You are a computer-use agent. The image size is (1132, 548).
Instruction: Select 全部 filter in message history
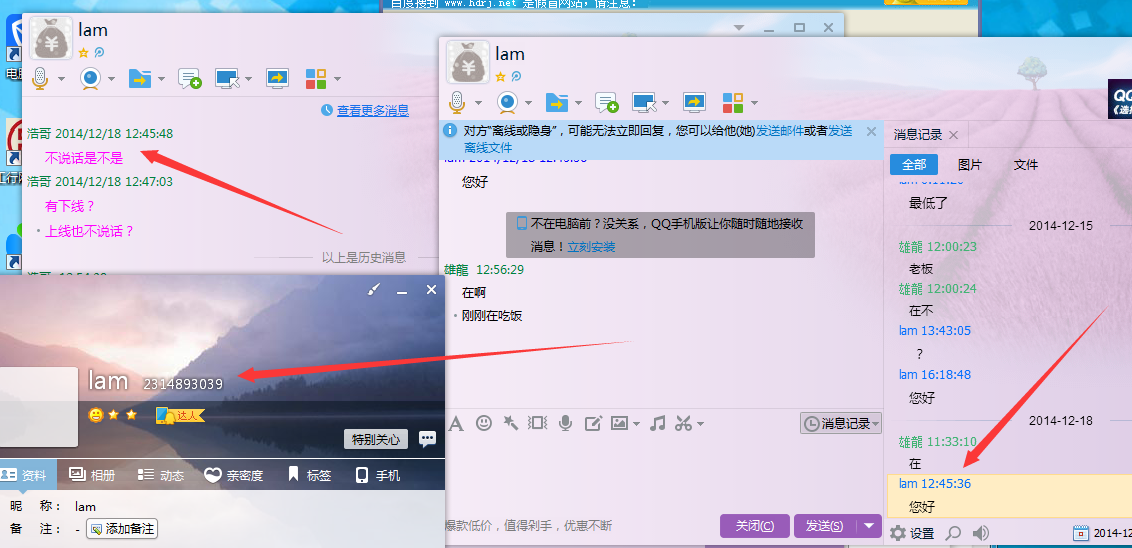[913, 165]
